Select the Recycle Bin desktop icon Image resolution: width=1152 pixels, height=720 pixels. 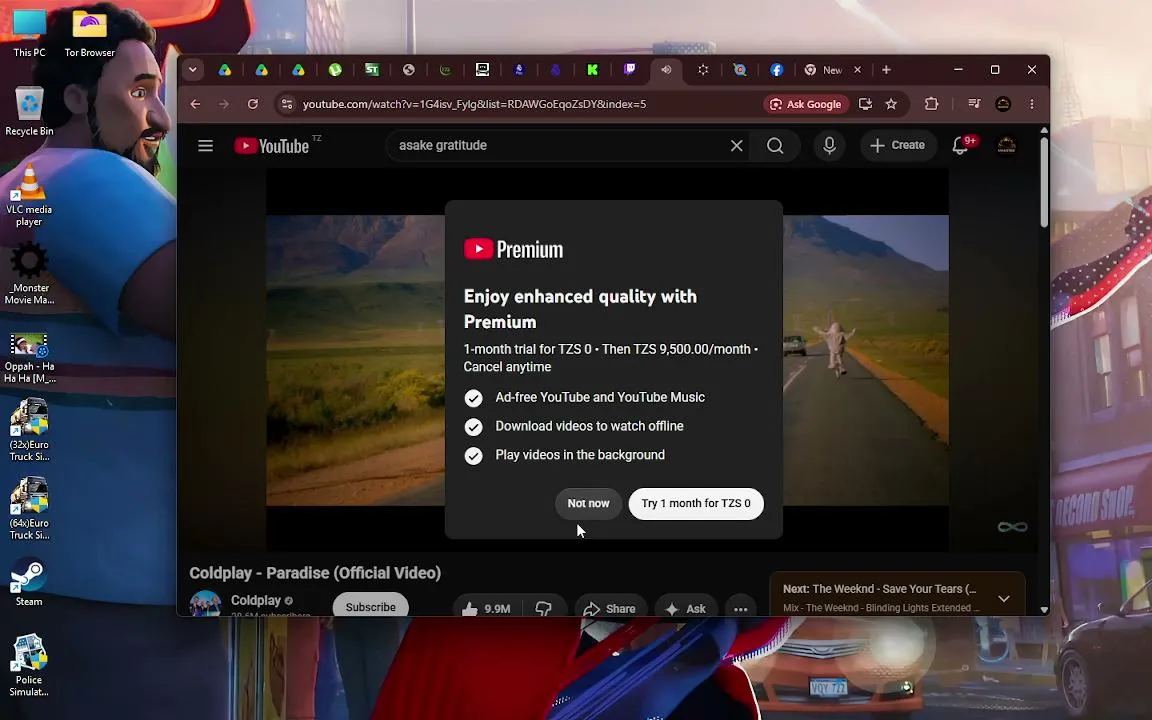pyautogui.click(x=29, y=112)
